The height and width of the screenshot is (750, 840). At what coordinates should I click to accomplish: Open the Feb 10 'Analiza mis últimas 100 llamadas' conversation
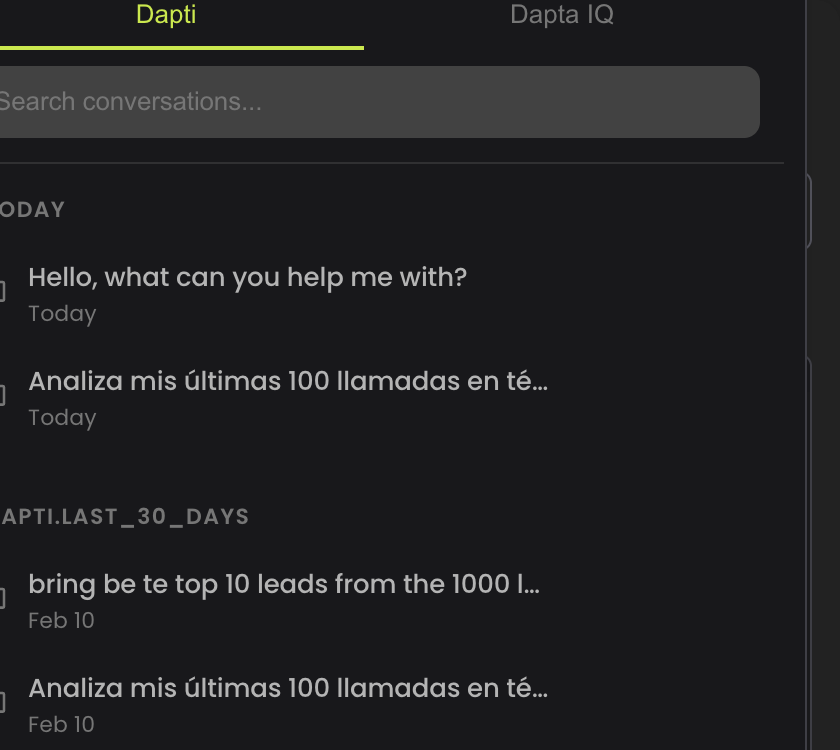pos(289,688)
